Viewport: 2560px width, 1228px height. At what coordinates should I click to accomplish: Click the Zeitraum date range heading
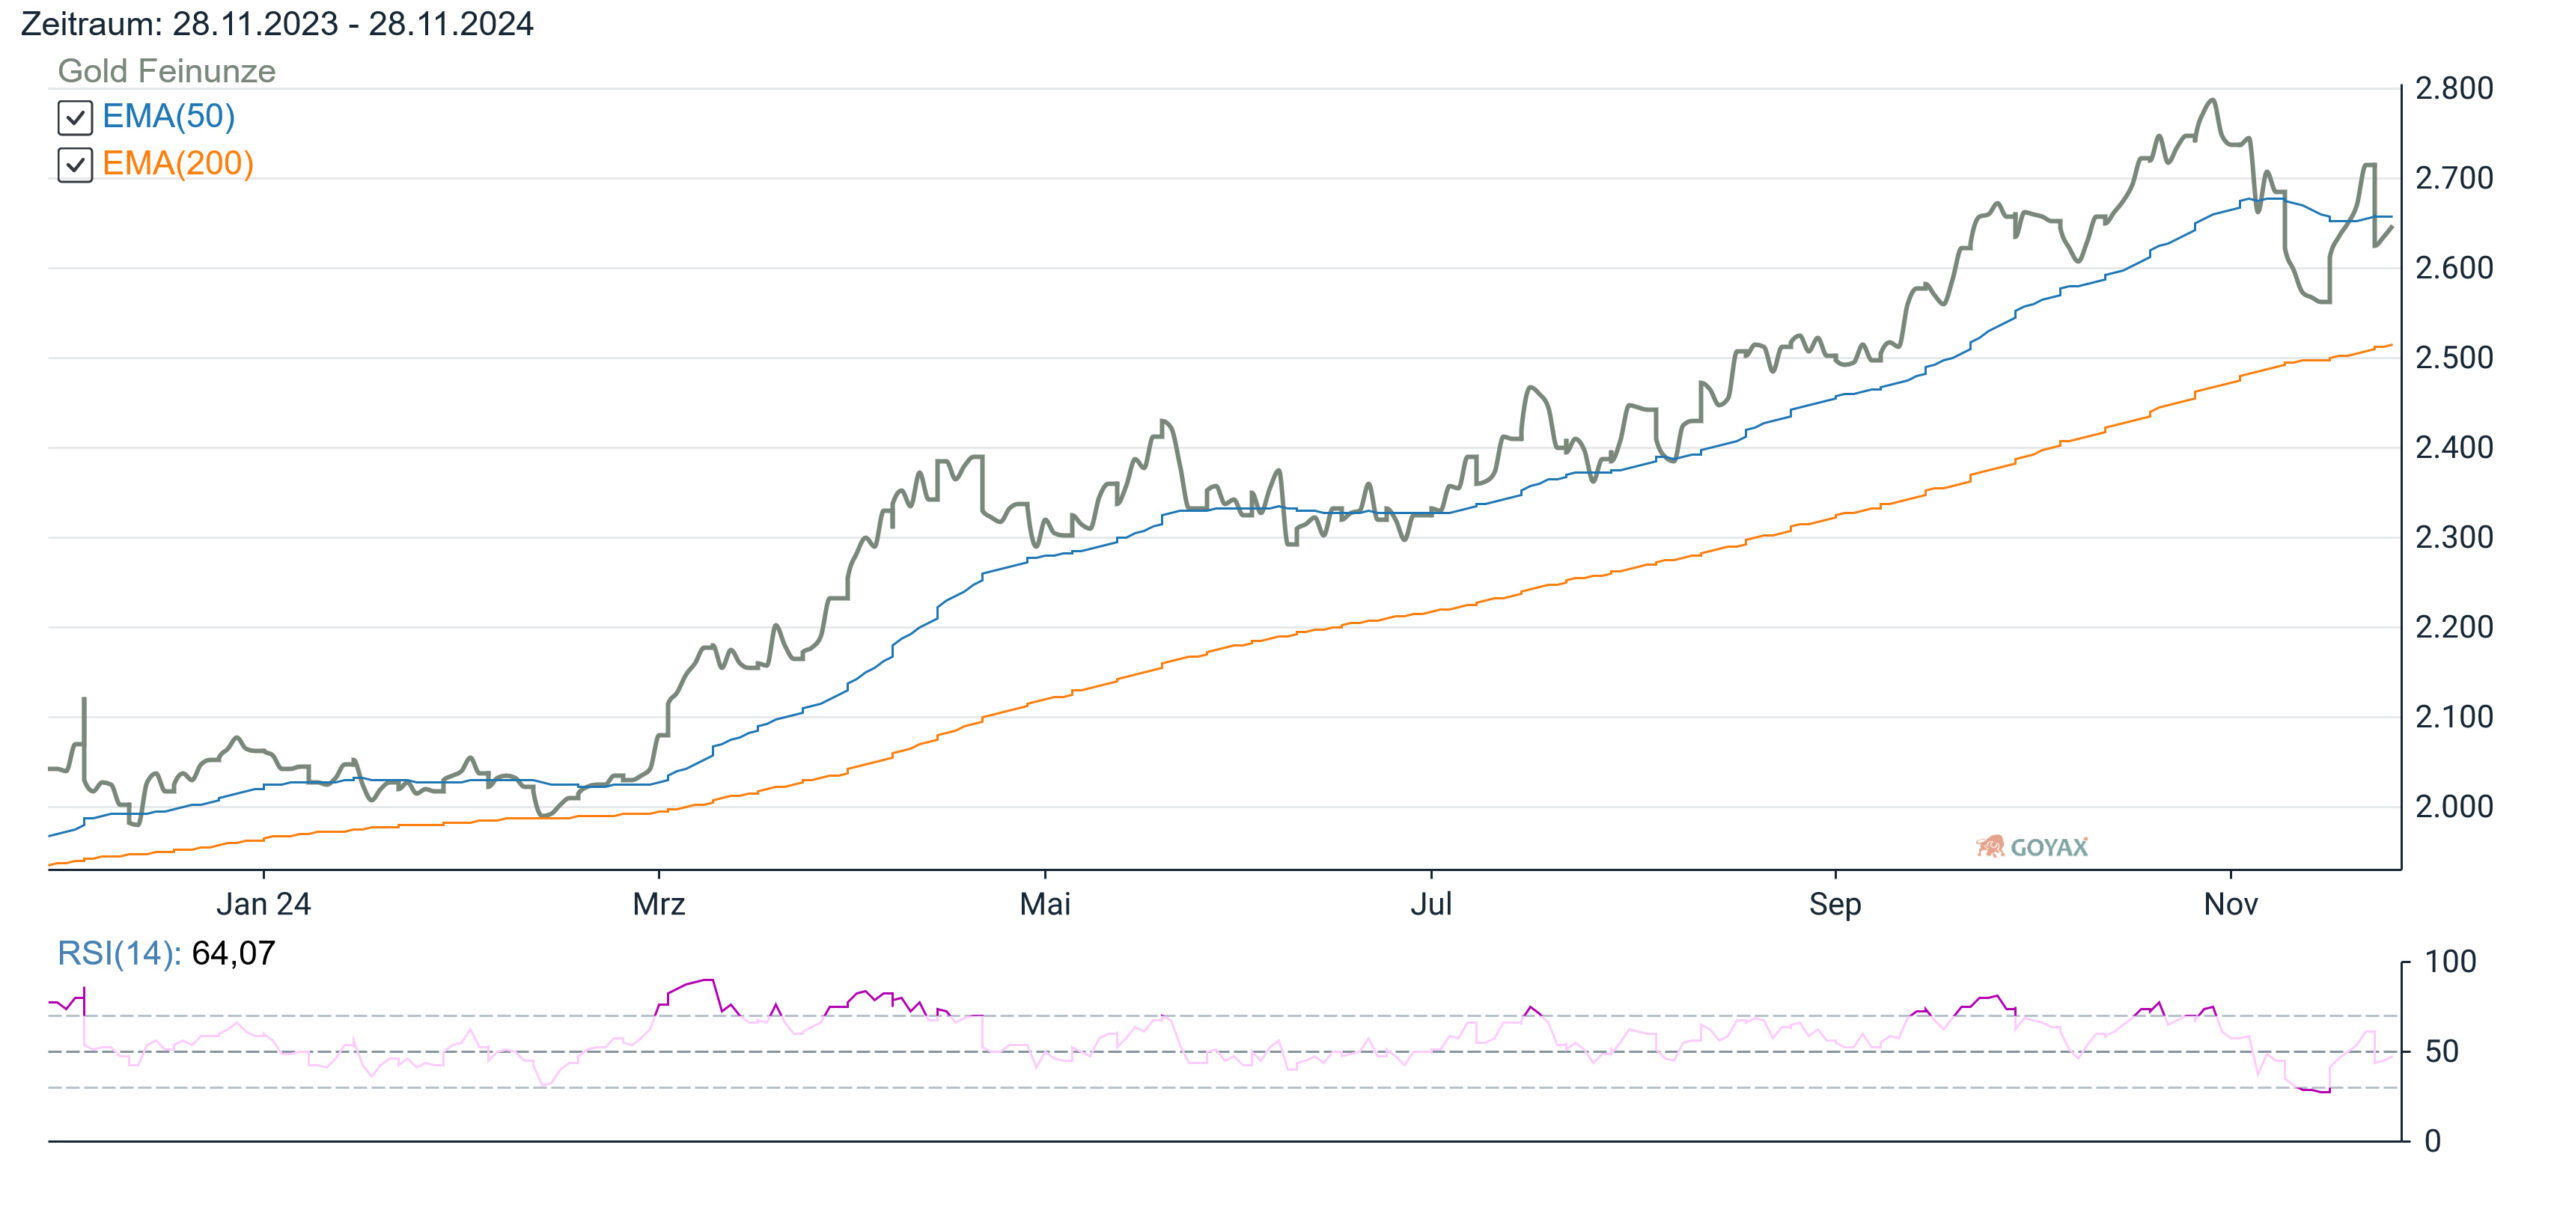(277, 24)
